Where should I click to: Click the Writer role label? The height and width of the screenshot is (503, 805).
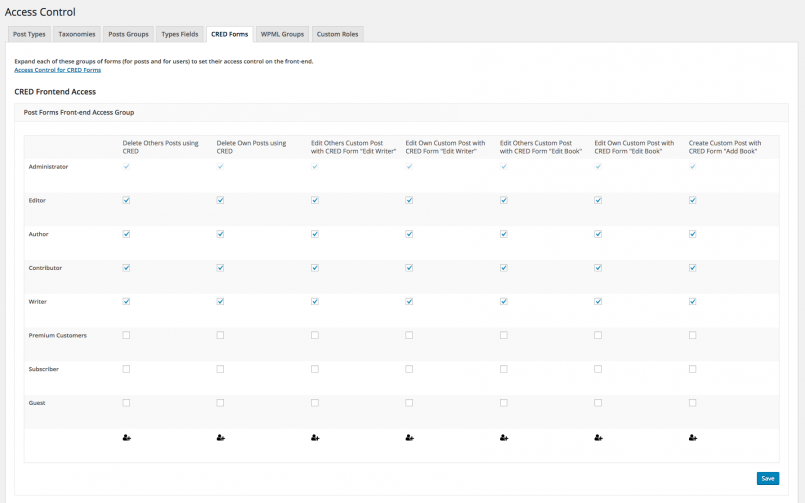[37, 302]
